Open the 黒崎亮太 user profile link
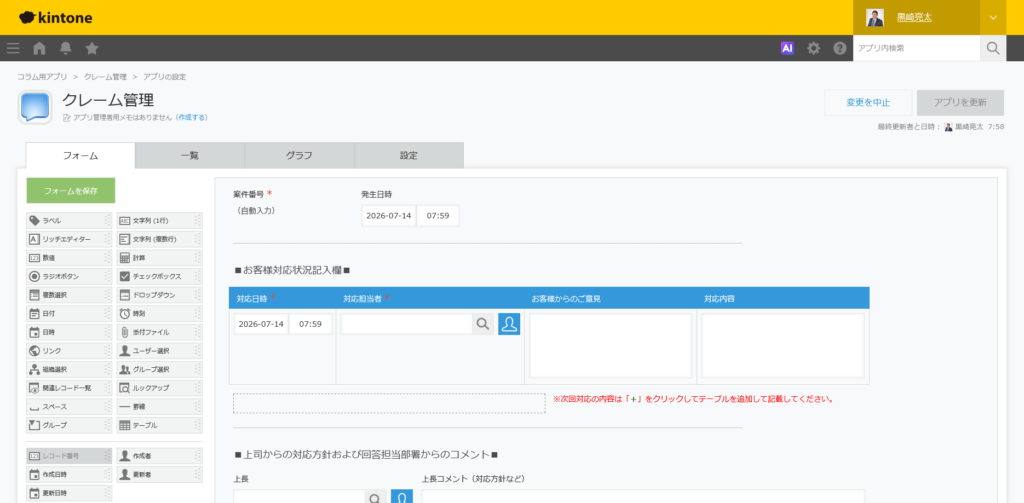 click(914, 18)
